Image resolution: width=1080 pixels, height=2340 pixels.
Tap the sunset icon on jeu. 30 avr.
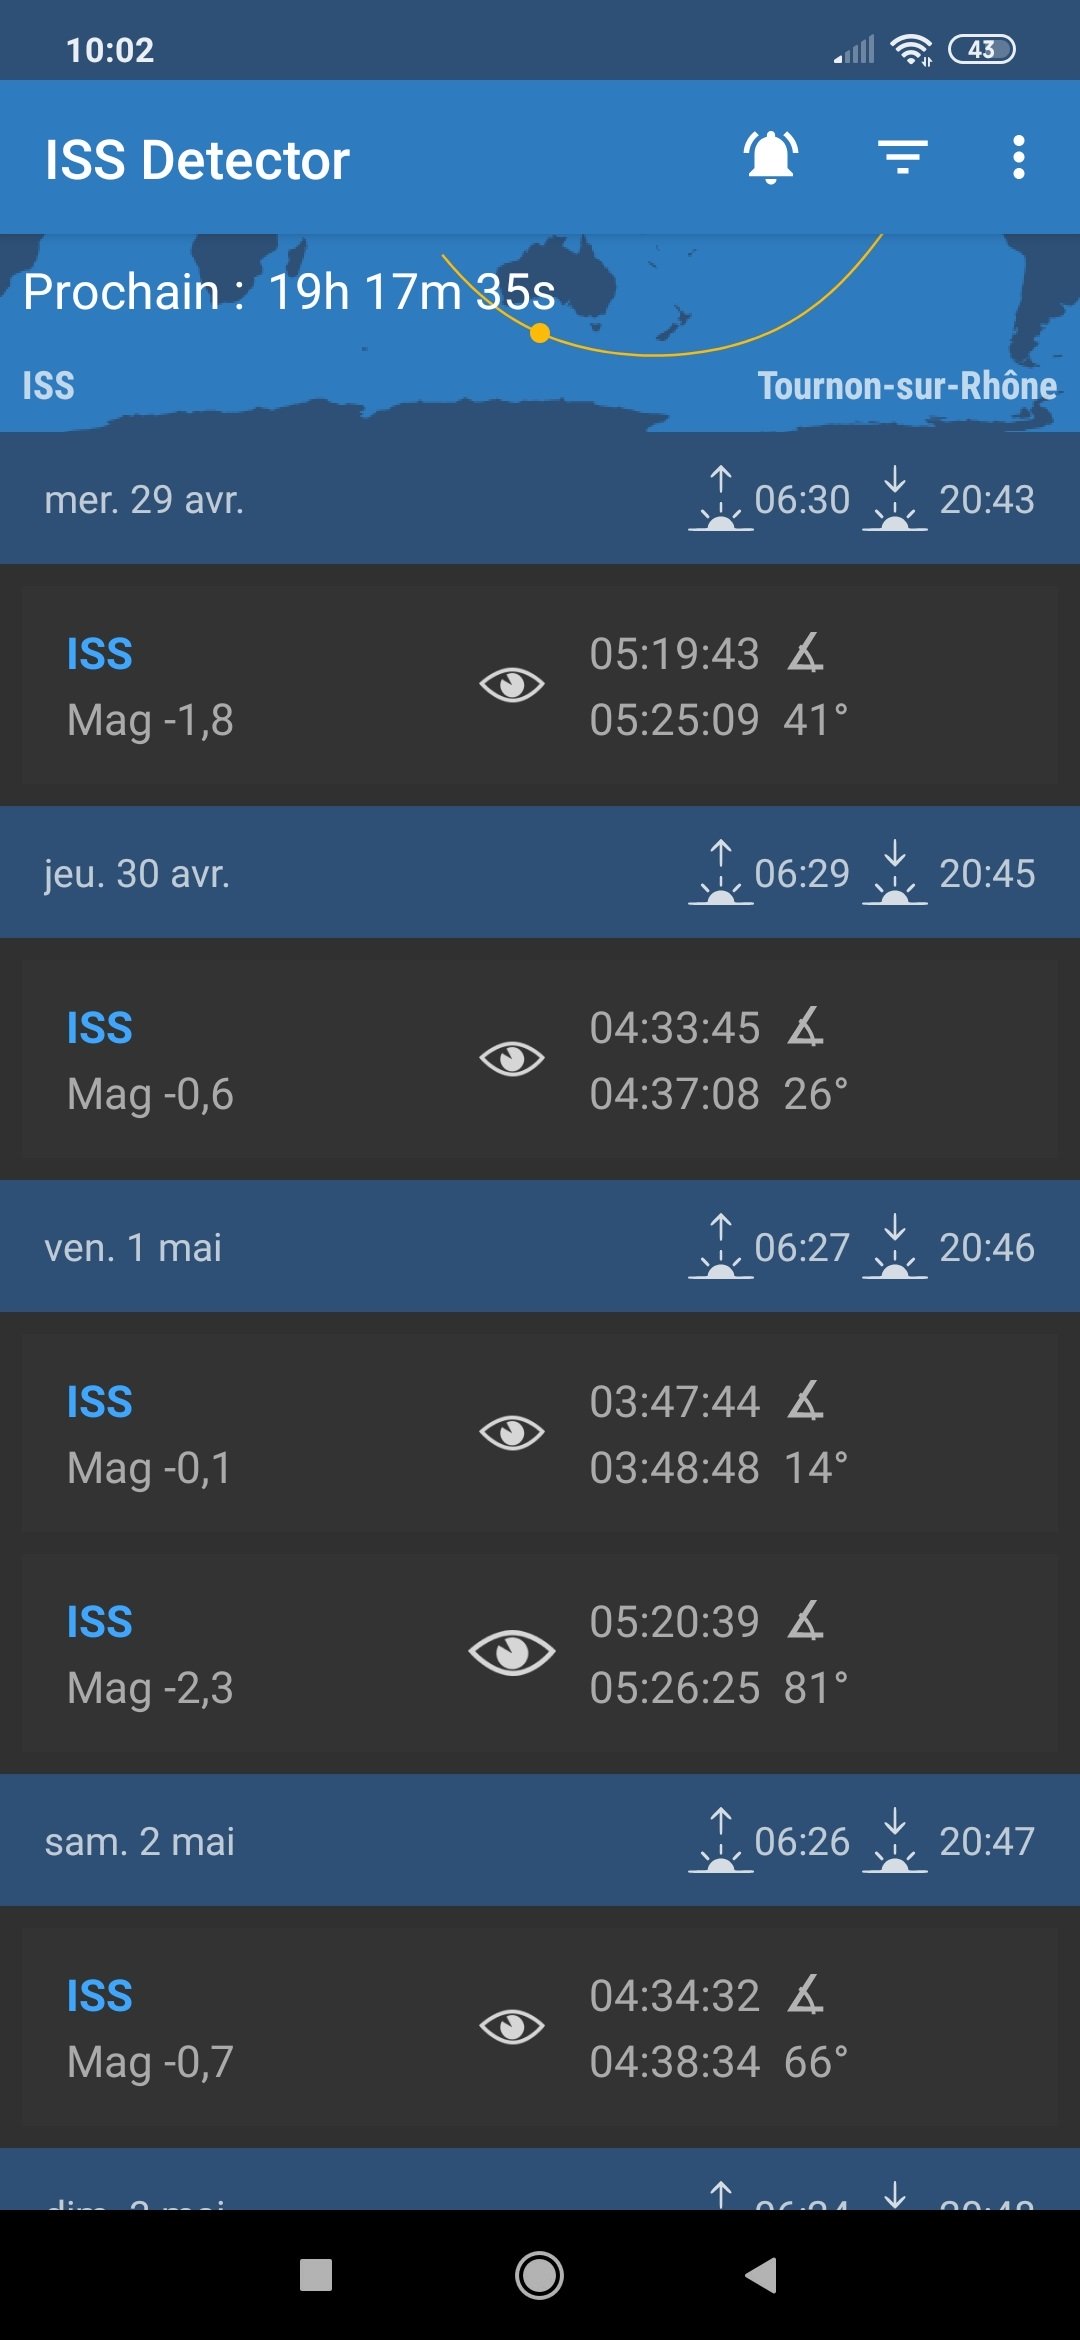[894, 873]
